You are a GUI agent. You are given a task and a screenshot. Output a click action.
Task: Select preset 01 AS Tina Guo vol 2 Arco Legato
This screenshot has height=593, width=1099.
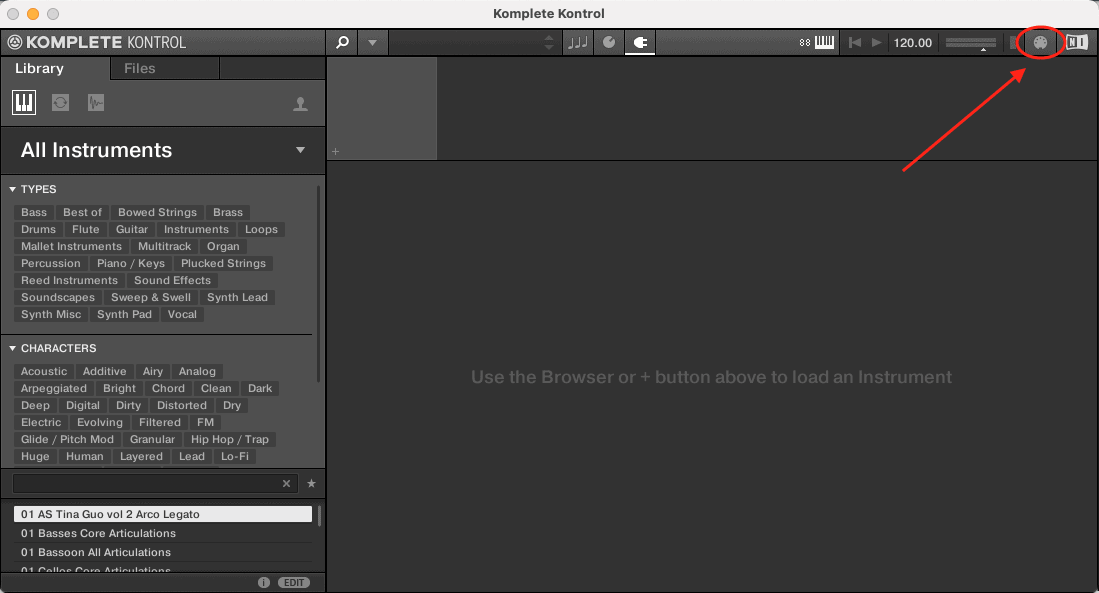click(x=163, y=514)
